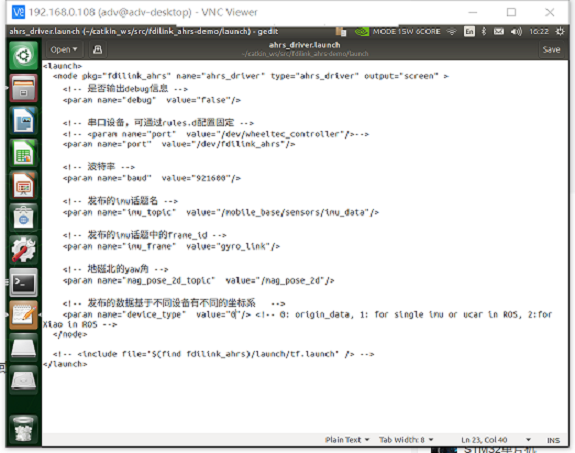
Task: Toggle the INS insert mode indicator
Action: (x=553, y=440)
